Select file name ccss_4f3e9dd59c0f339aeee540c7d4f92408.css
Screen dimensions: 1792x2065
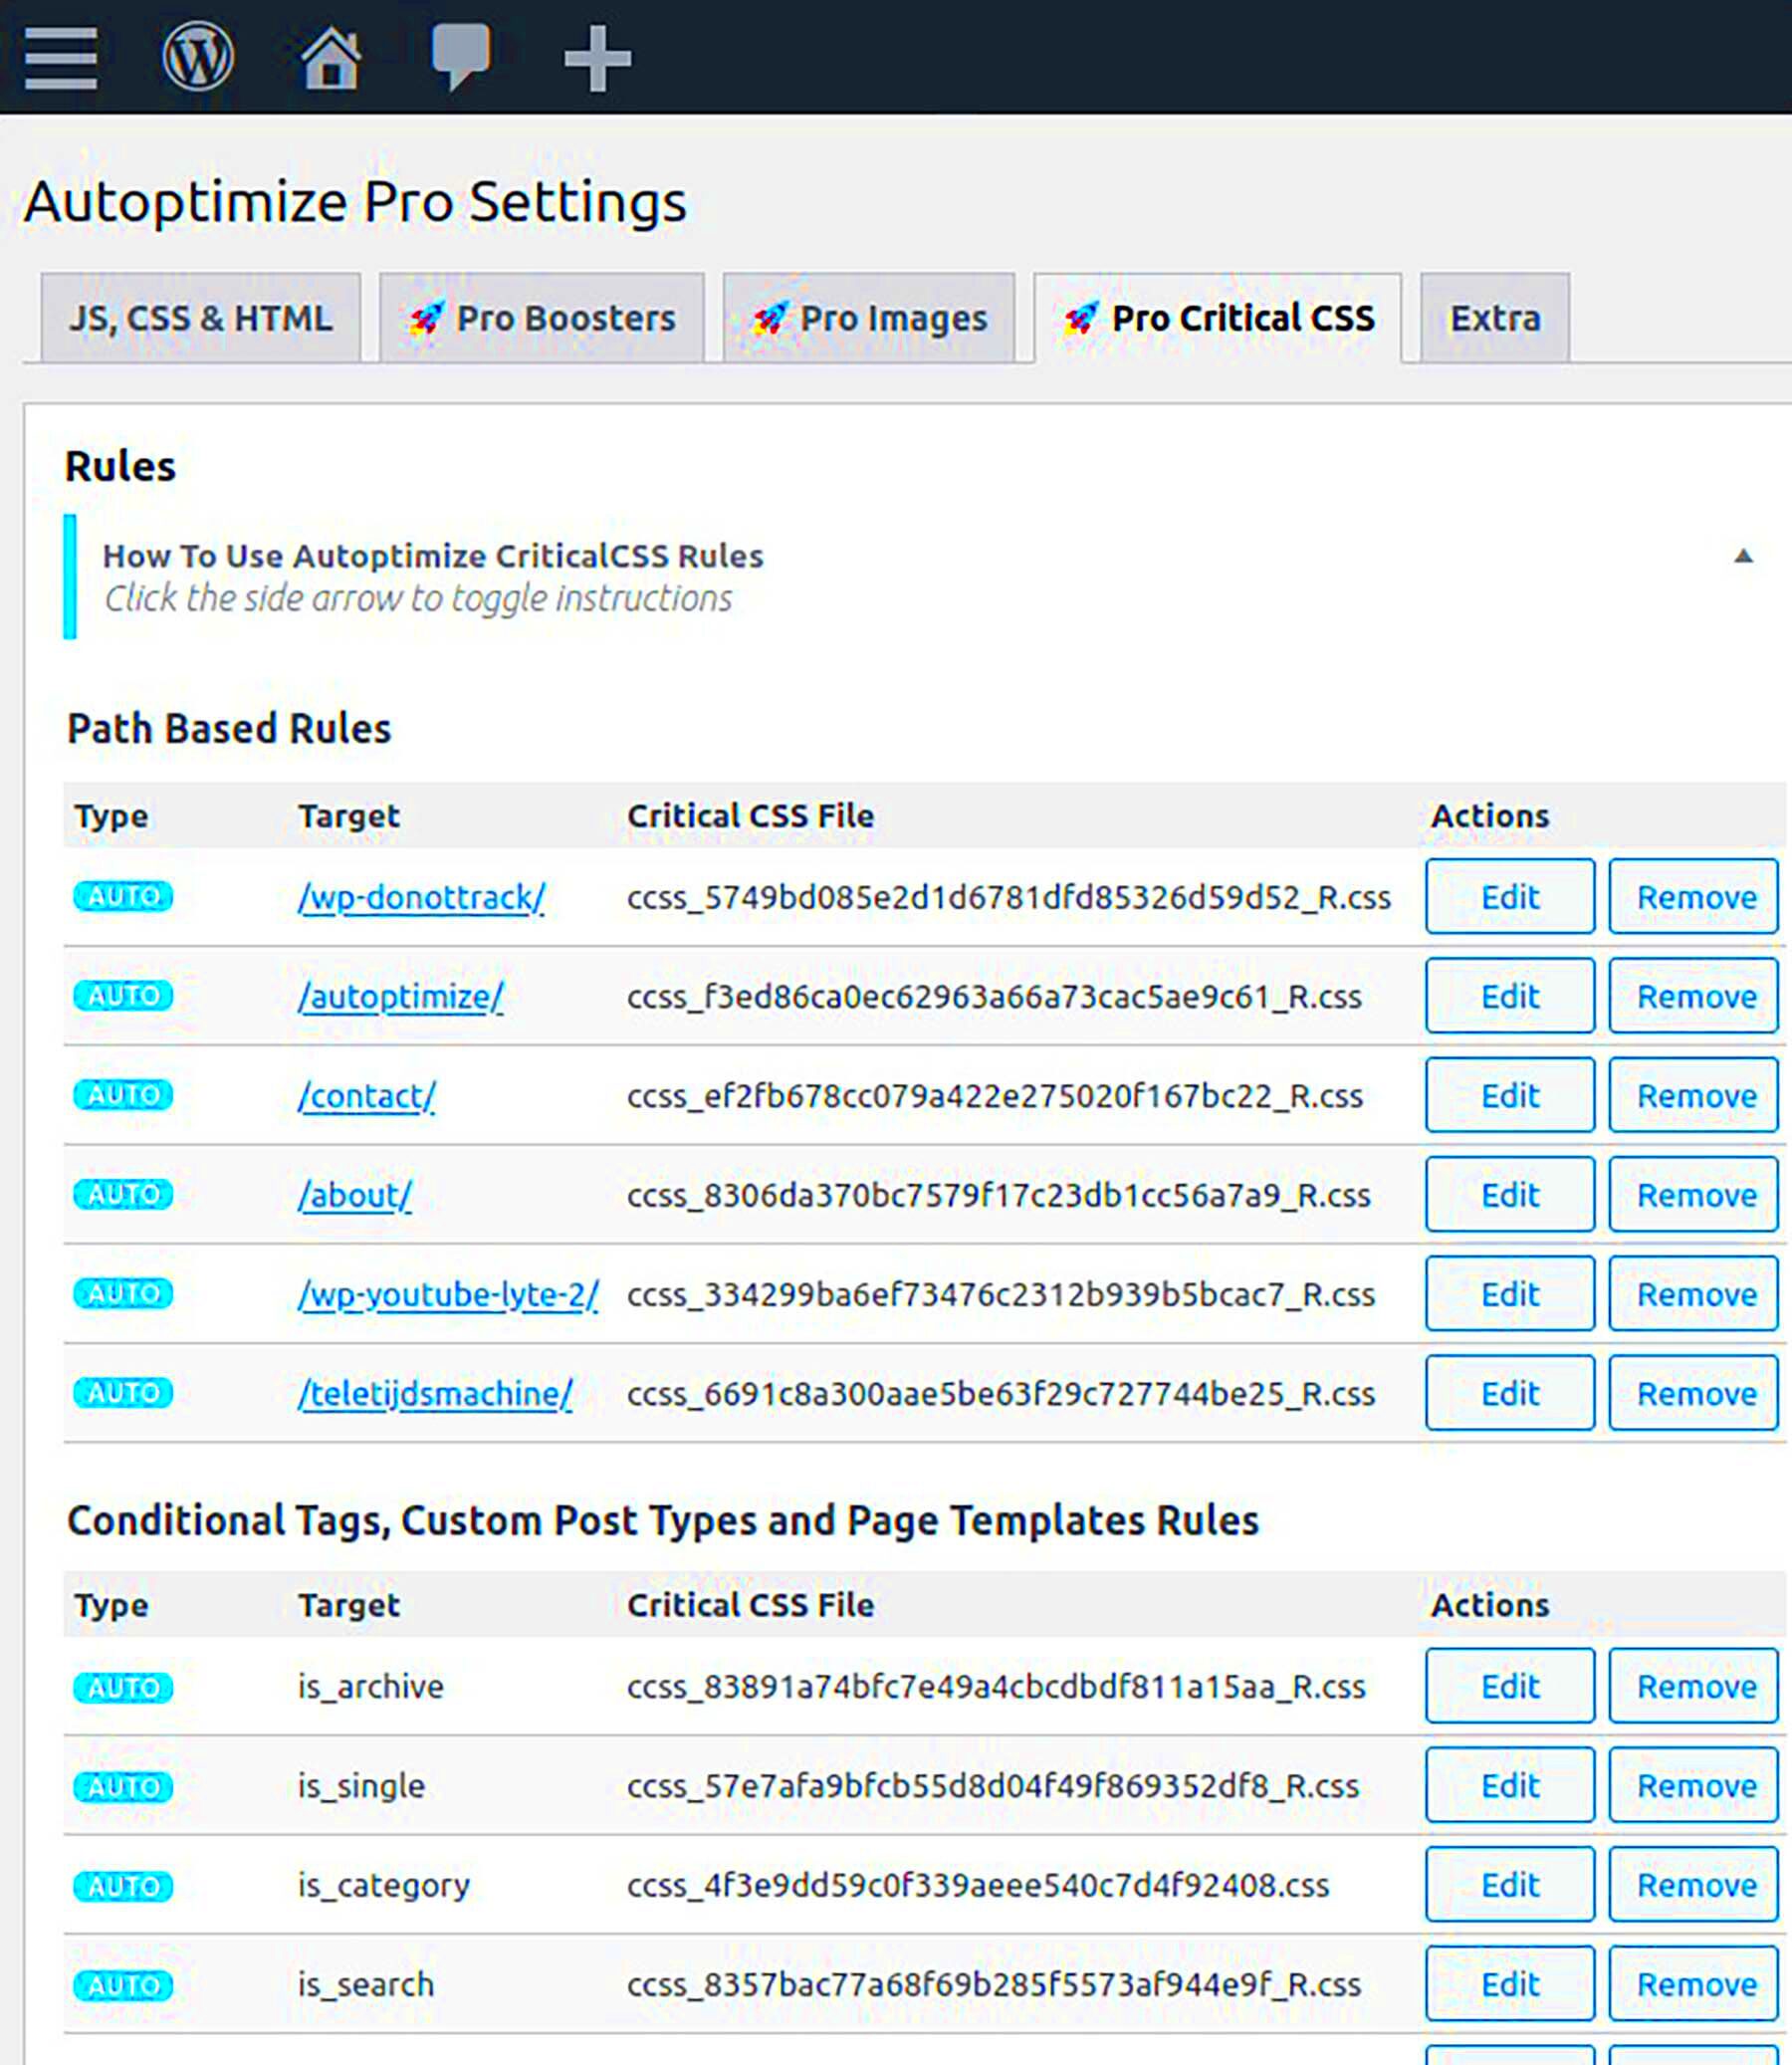point(978,1885)
